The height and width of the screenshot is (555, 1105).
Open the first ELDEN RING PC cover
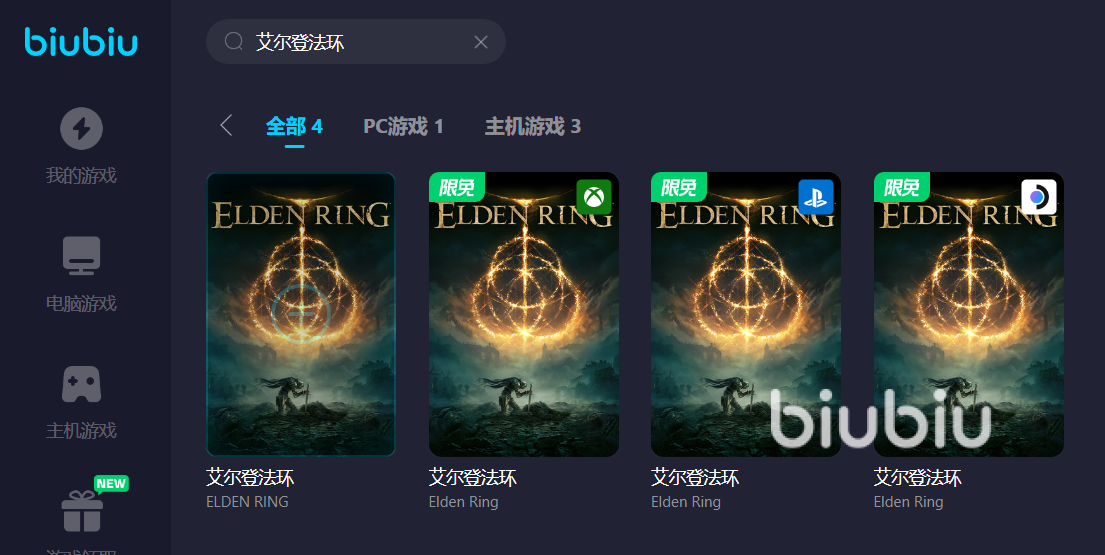301,314
